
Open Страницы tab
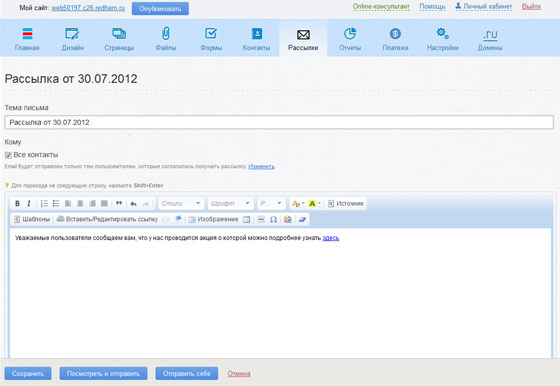click(x=119, y=39)
